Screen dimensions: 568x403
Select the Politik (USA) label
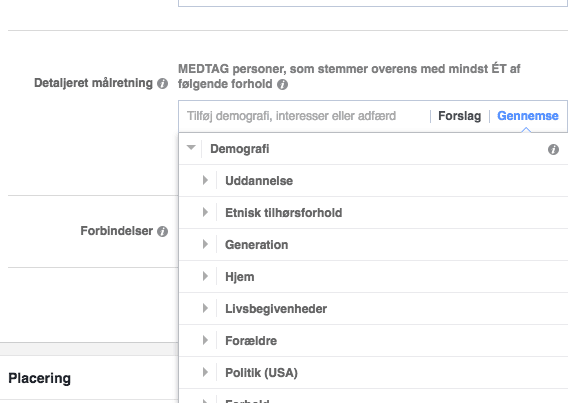coord(261,373)
